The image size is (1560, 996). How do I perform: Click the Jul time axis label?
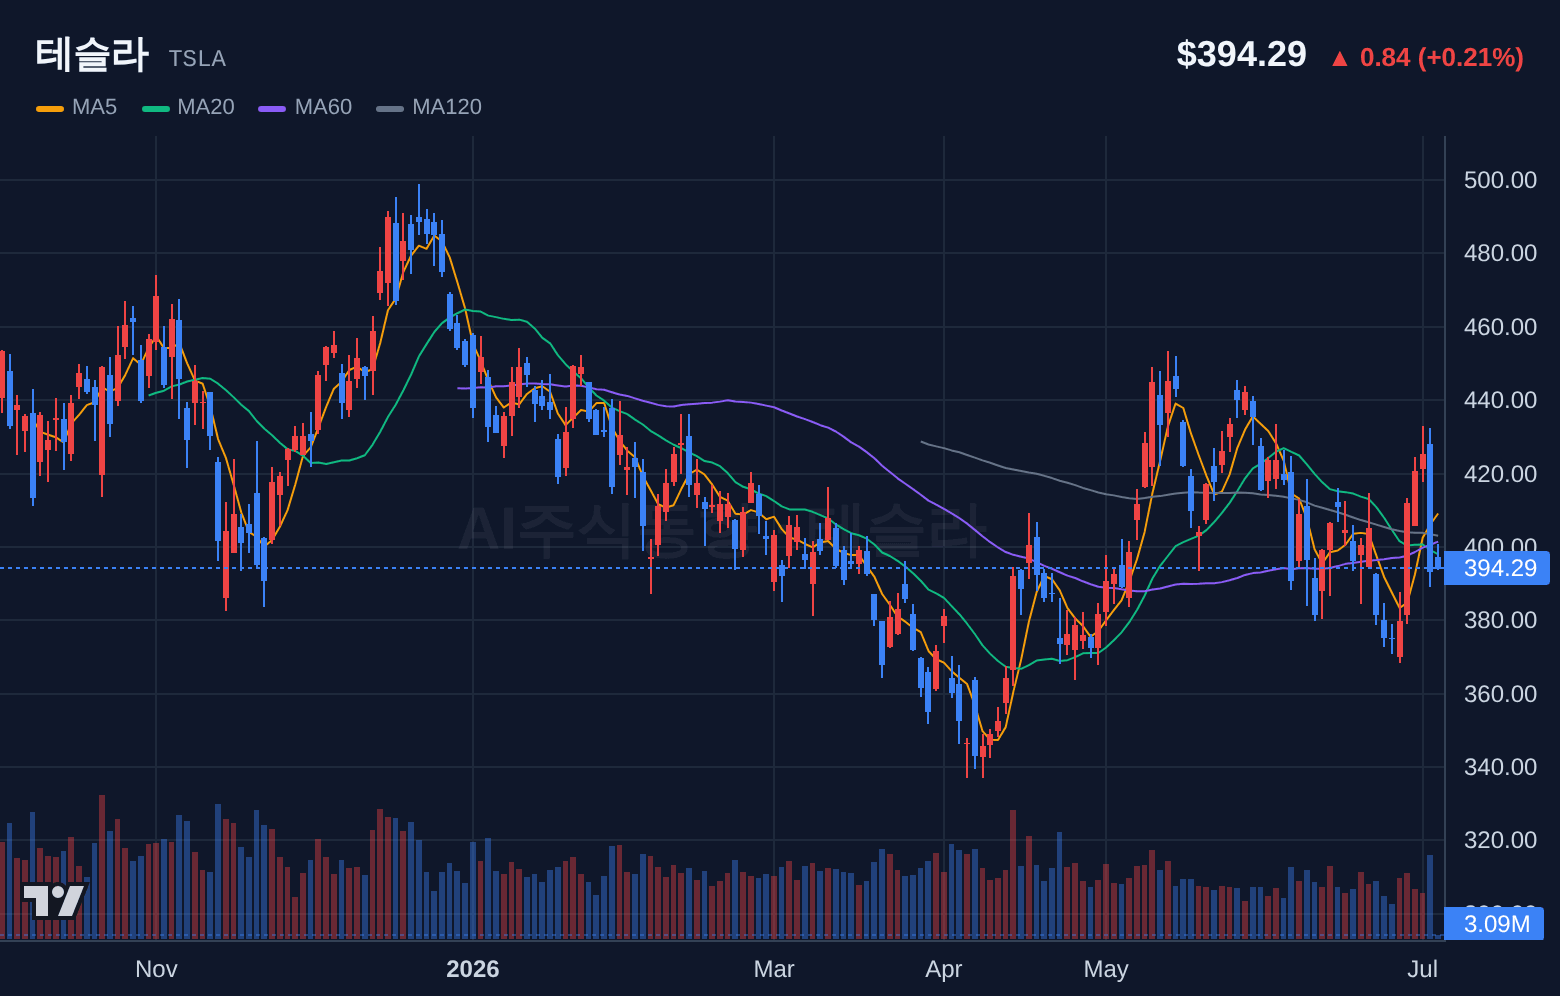click(x=1423, y=969)
